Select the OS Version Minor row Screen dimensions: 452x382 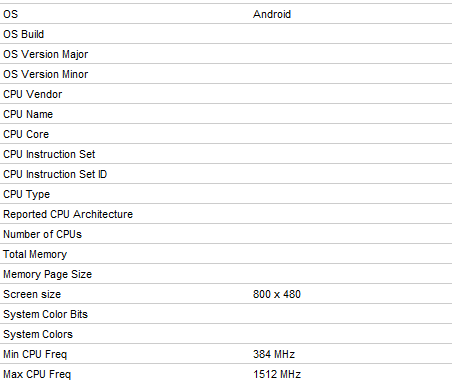click(226, 74)
